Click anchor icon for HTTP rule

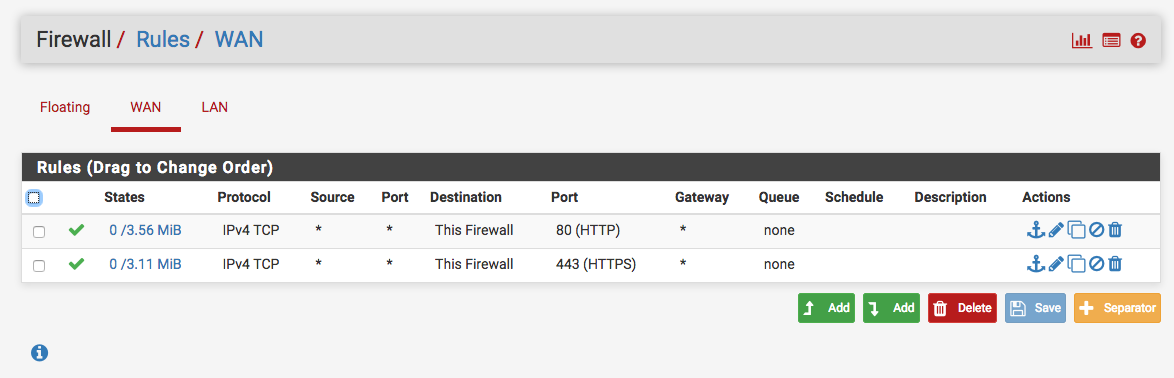pos(1035,230)
